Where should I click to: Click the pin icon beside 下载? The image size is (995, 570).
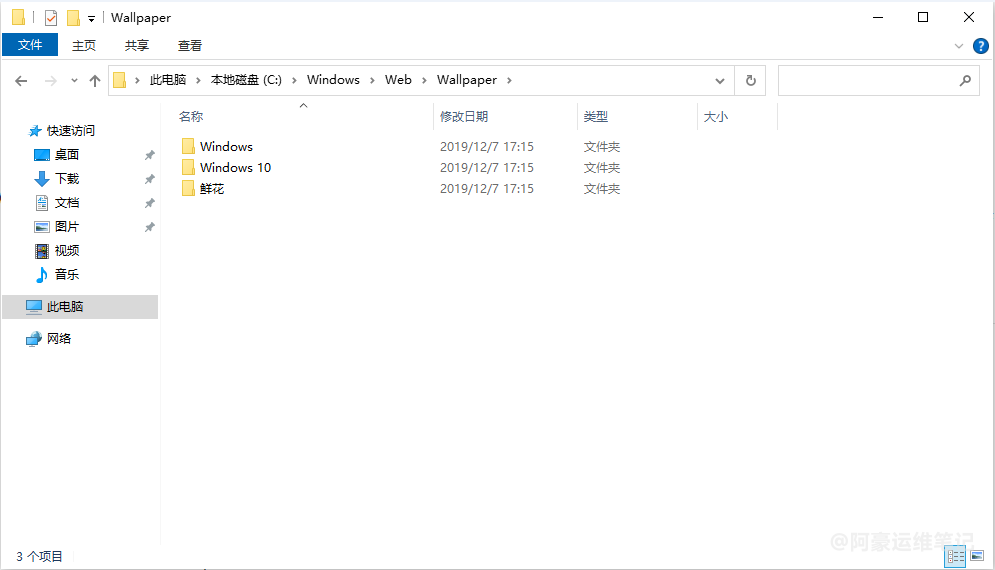150,179
